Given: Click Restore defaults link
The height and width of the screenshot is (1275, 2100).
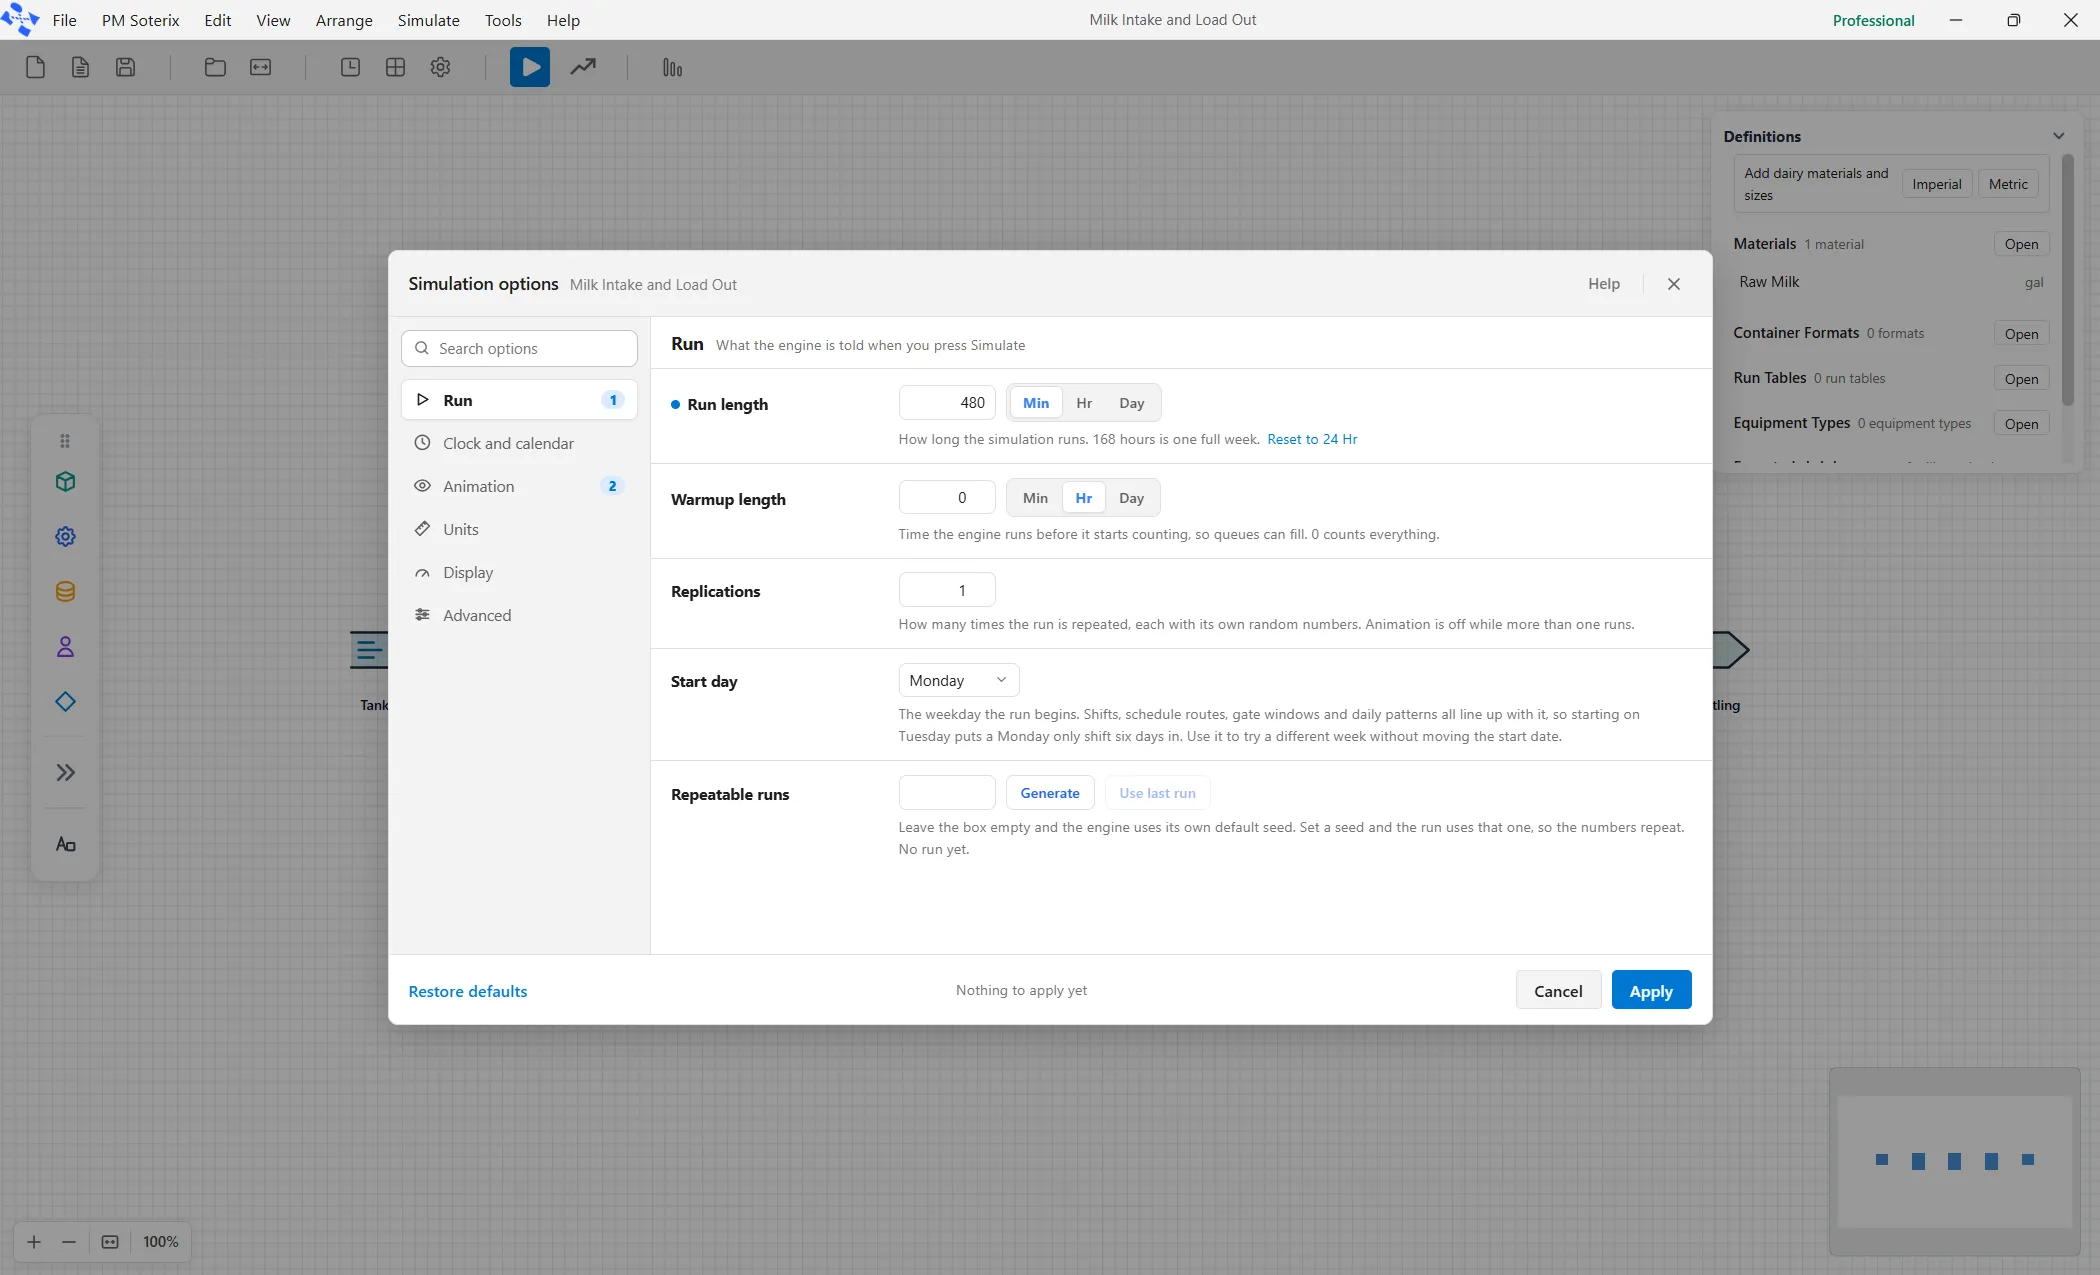Looking at the screenshot, I should [467, 991].
